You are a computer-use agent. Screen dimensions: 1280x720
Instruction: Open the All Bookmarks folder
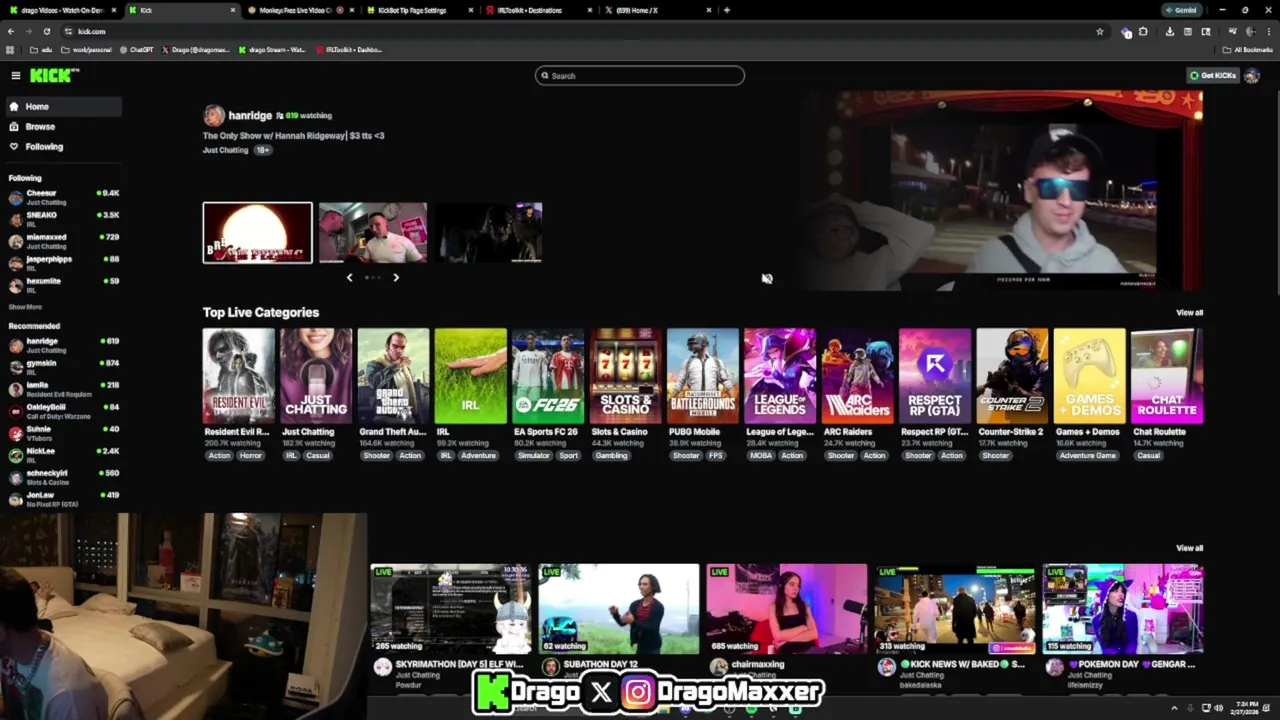[1248, 49]
